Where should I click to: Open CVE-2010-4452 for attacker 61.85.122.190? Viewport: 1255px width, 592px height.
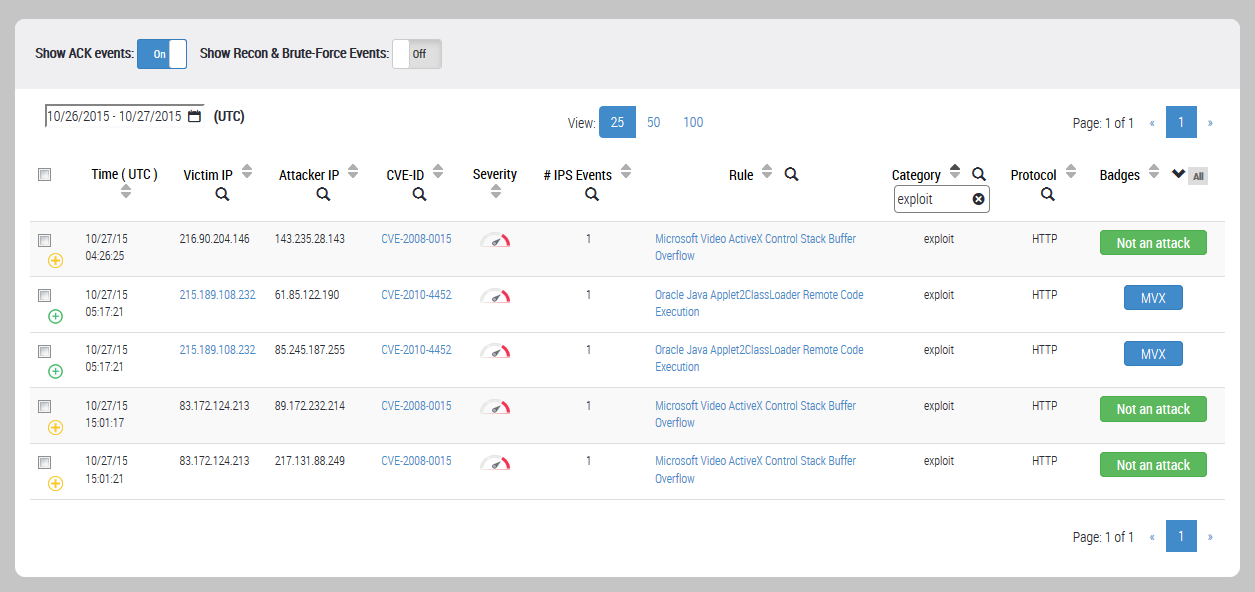click(x=416, y=295)
